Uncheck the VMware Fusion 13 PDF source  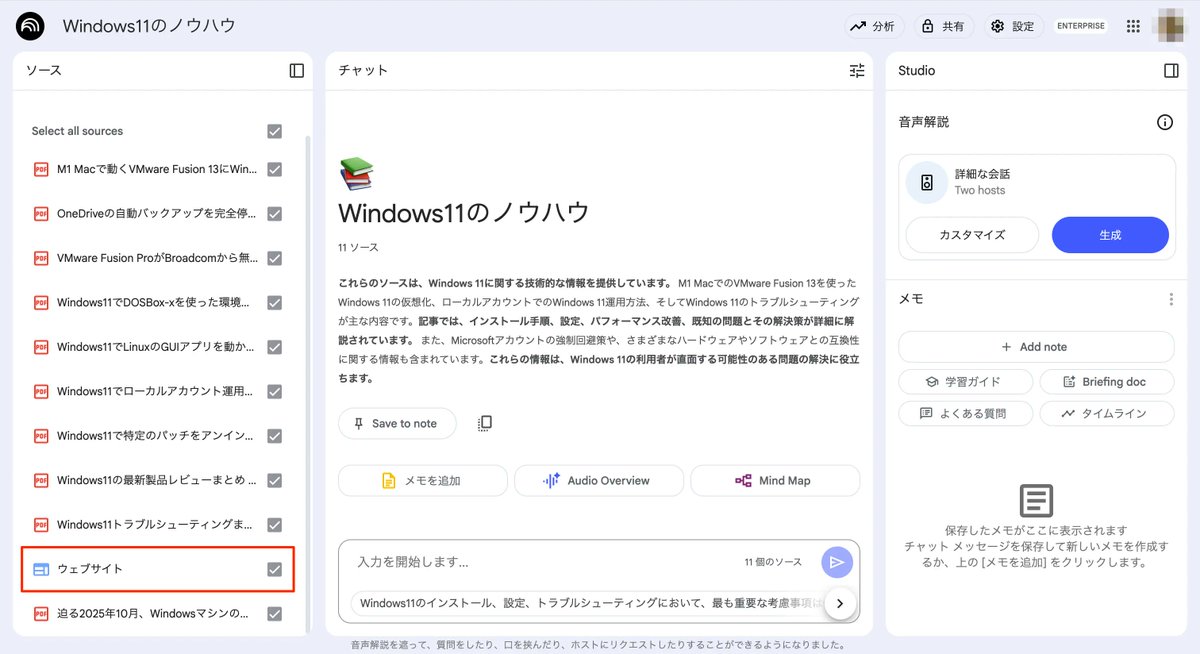[273, 169]
